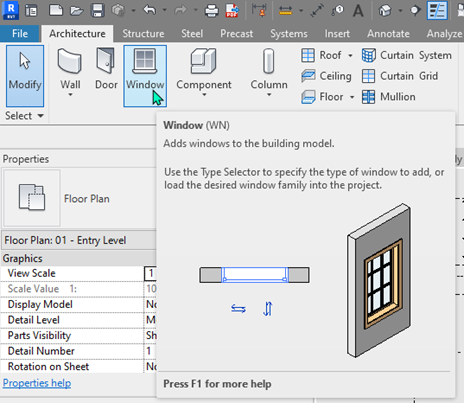Open the Floor dropdown arrow
The height and width of the screenshot is (403, 464).
(352, 97)
